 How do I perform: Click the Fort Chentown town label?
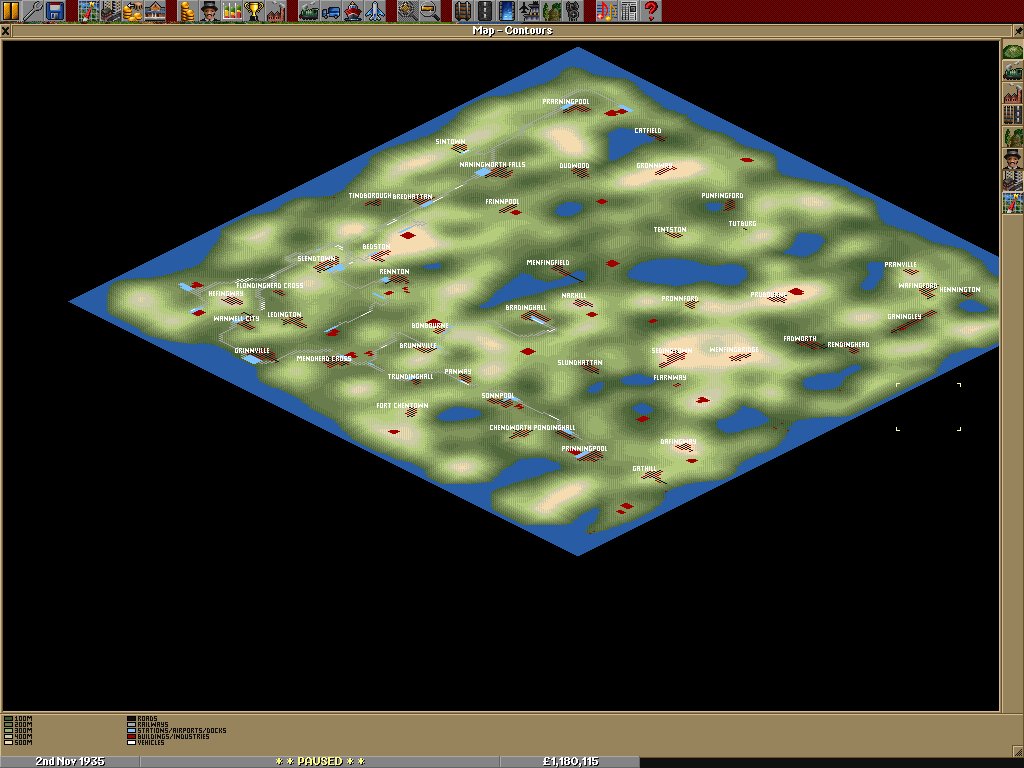pos(402,406)
